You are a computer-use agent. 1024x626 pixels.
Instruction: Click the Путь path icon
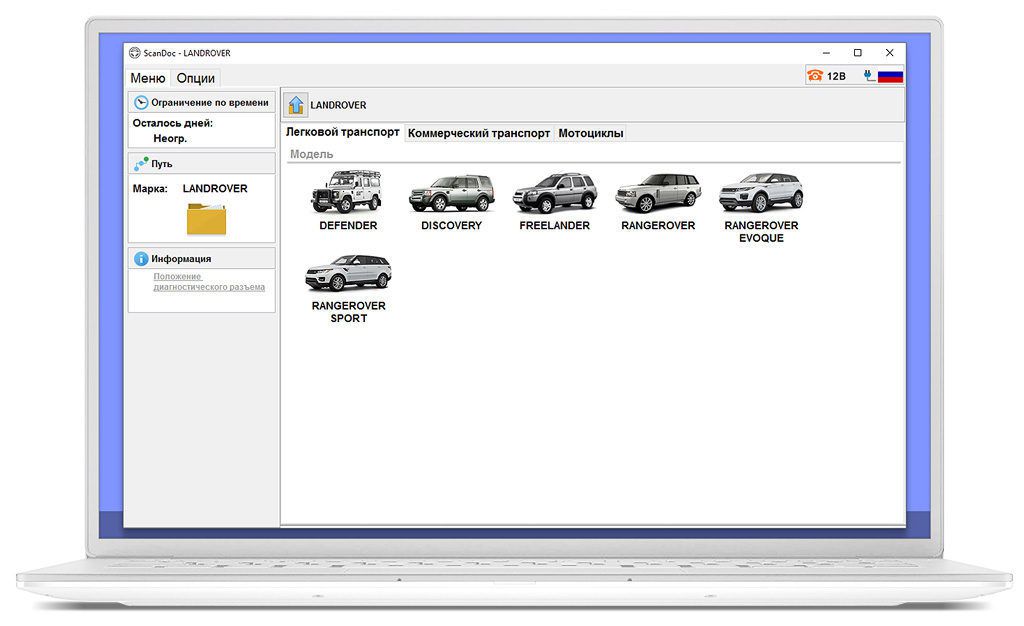pos(141,163)
